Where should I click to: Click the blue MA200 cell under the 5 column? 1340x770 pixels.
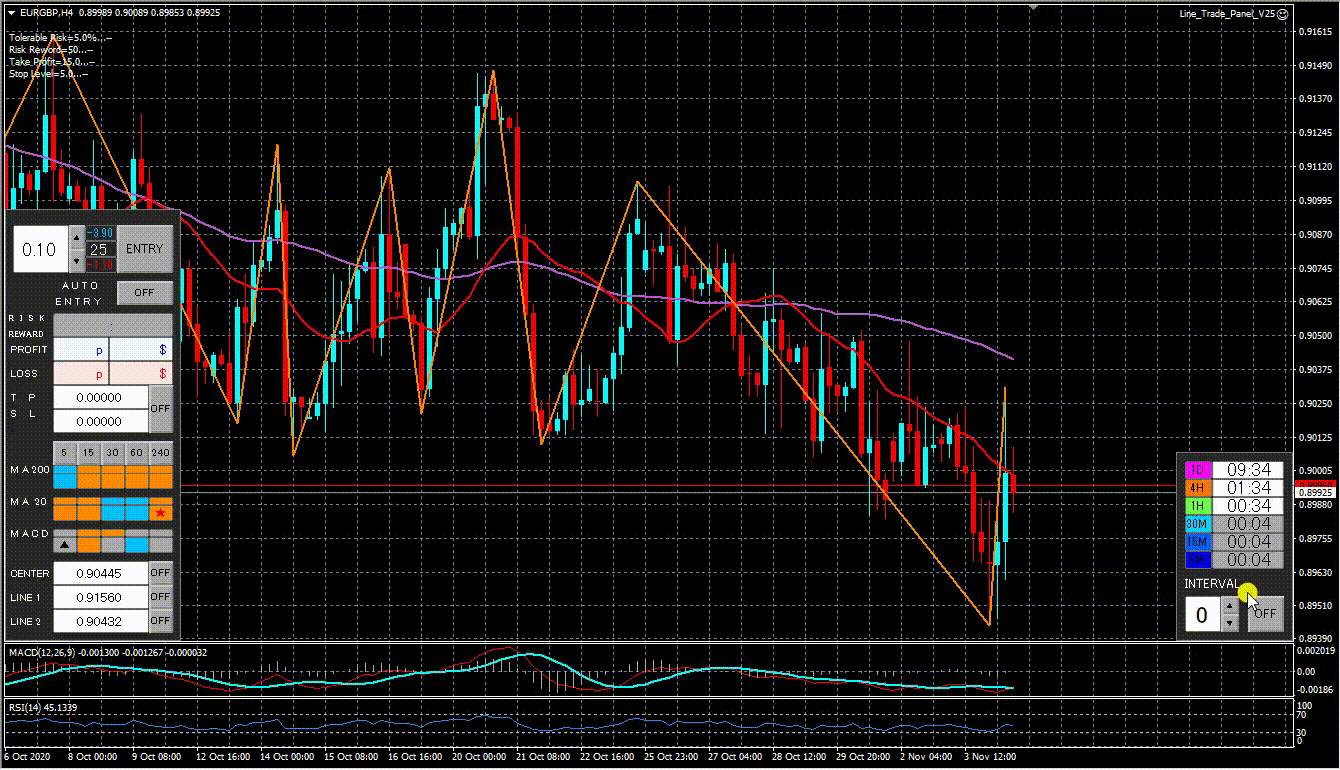[65, 476]
